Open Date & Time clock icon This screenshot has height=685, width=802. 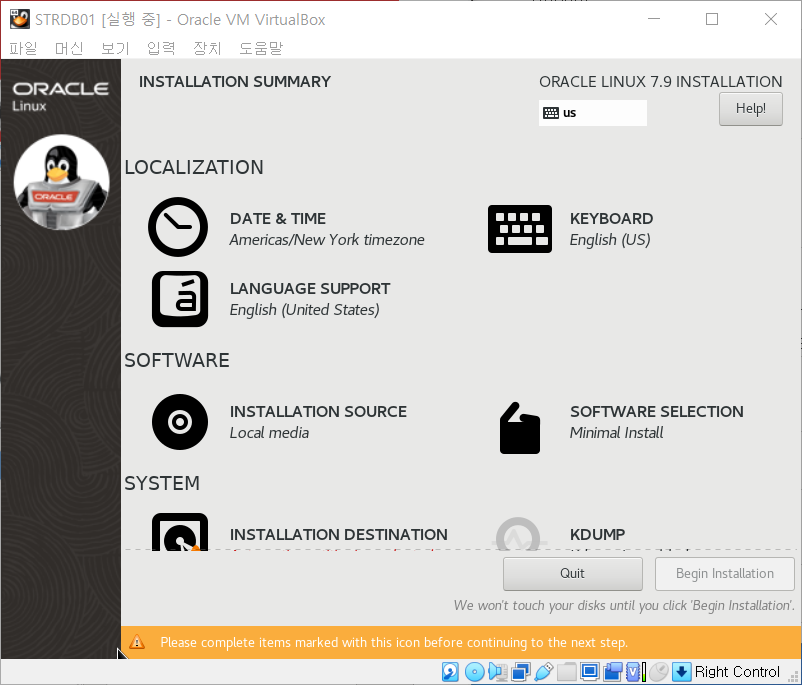pyautogui.click(x=178, y=227)
